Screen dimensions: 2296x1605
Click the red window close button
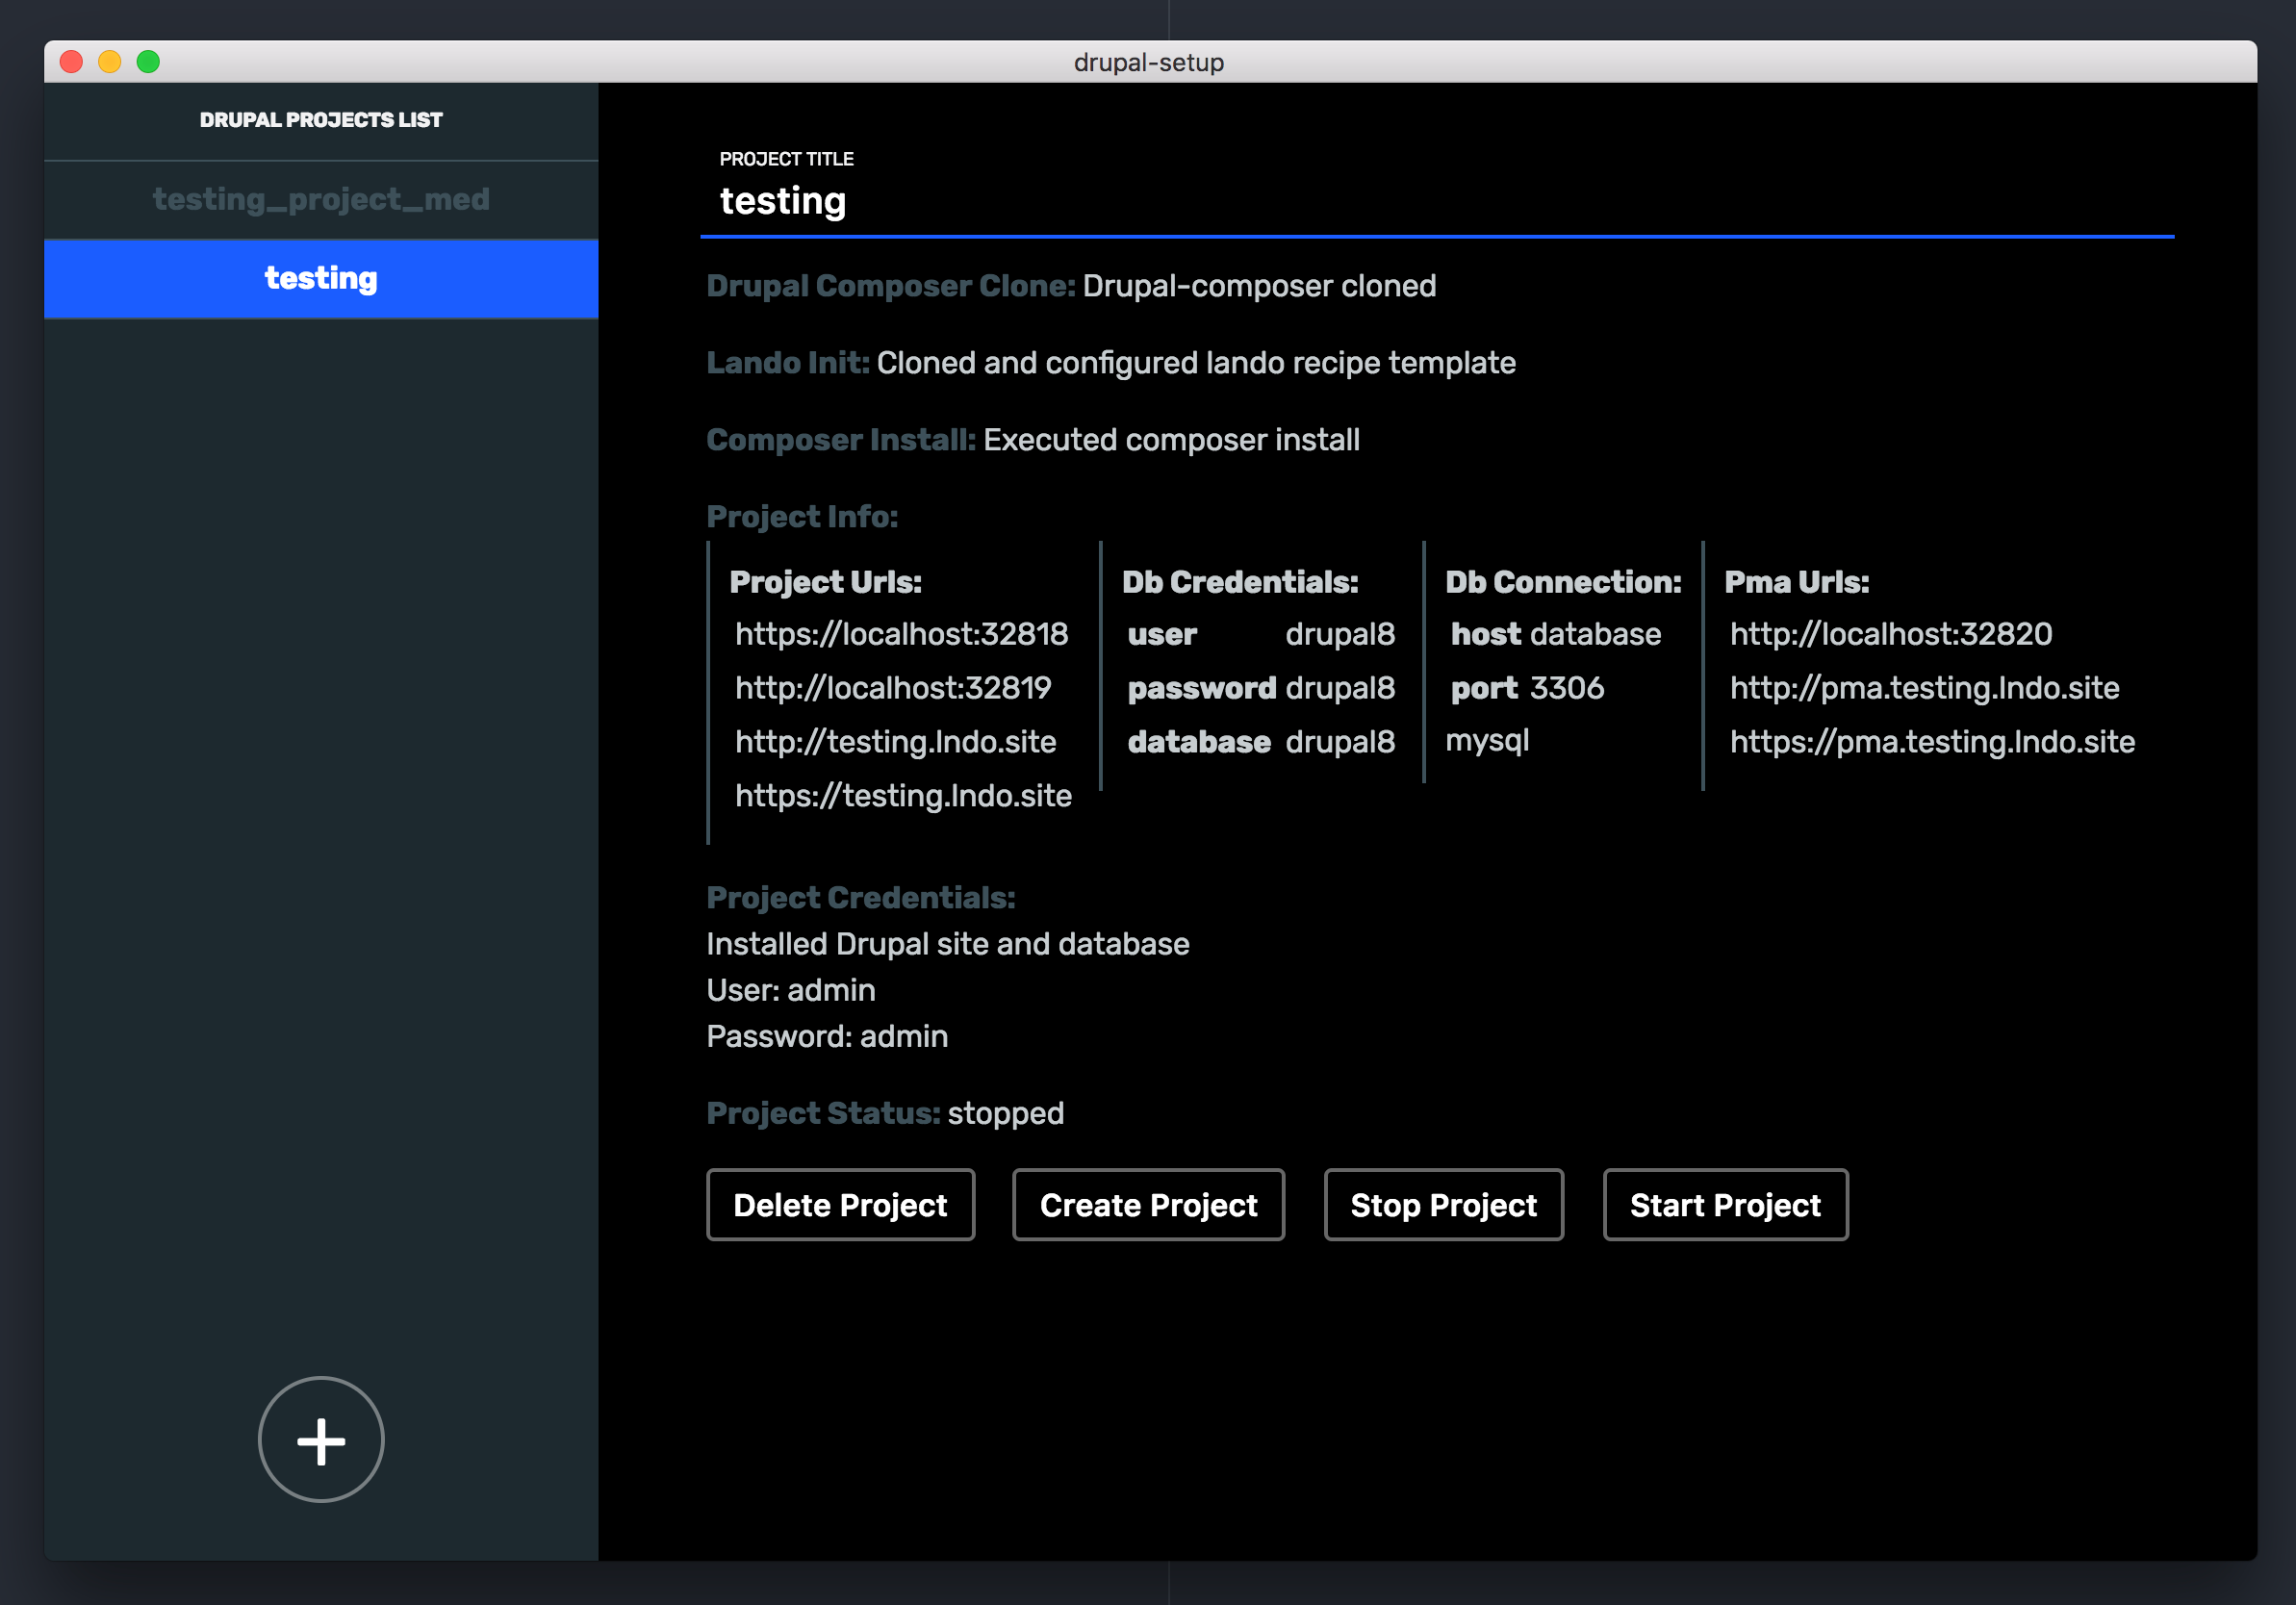(x=71, y=62)
